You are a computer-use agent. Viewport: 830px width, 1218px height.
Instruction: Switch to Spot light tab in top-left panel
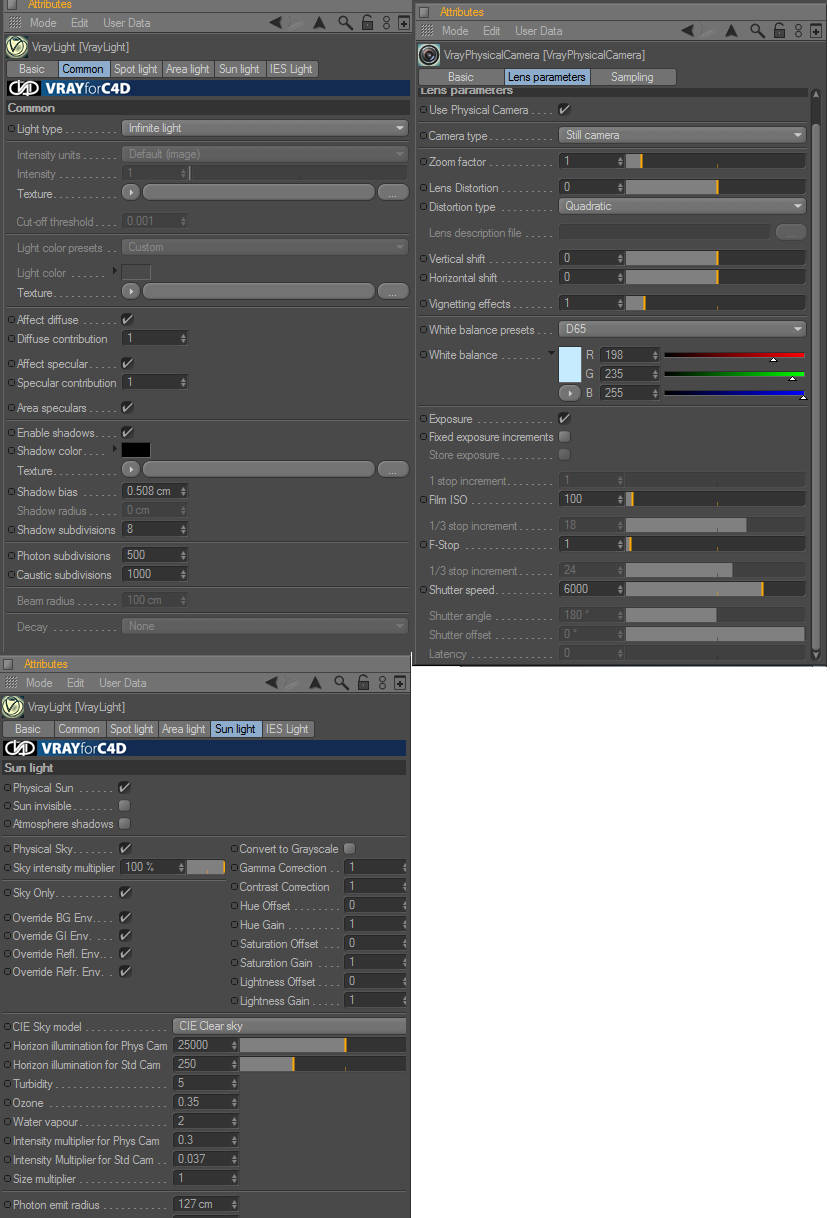(135, 69)
